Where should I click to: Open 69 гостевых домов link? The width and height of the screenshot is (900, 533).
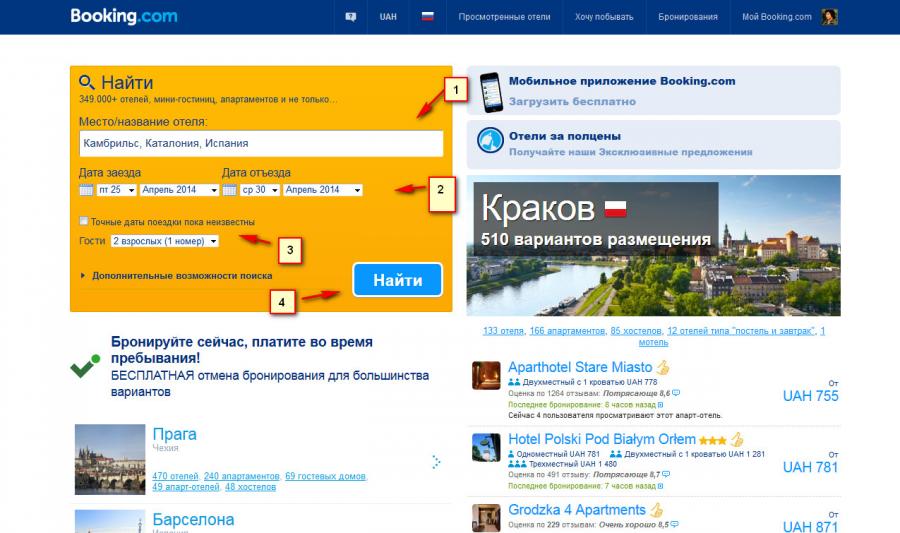[x=325, y=476]
